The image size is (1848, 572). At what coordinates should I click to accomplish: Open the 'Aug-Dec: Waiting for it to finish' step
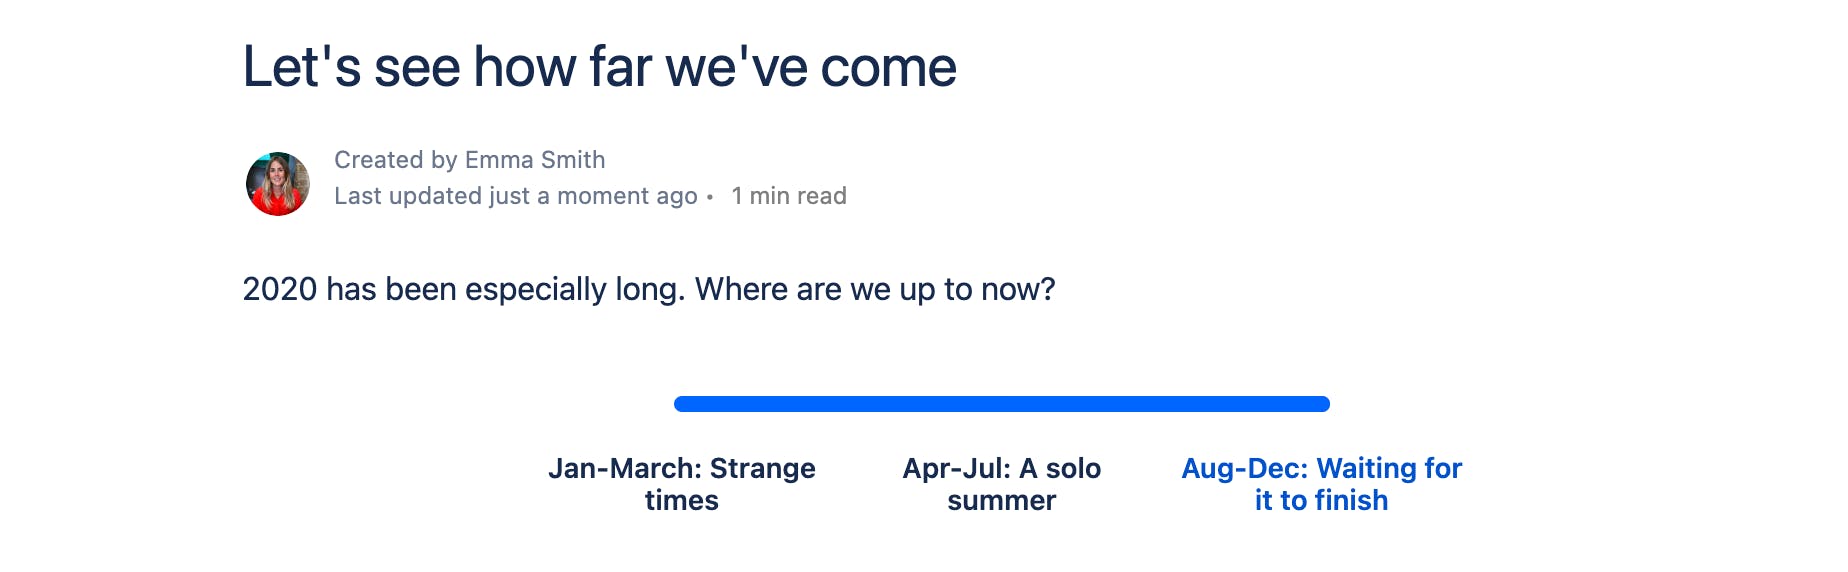(x=1321, y=484)
